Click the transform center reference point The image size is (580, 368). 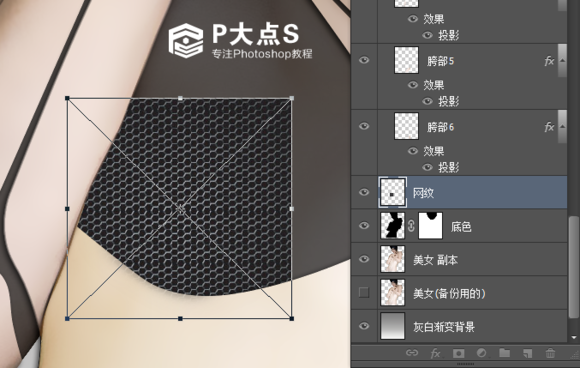[x=180, y=209]
